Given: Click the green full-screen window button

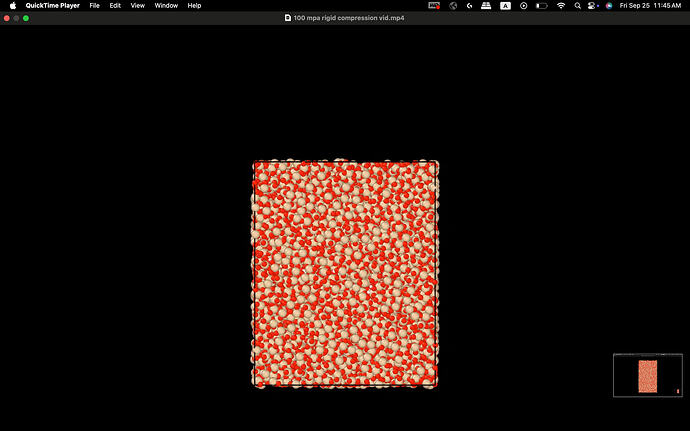Looking at the screenshot, I should 26,18.
